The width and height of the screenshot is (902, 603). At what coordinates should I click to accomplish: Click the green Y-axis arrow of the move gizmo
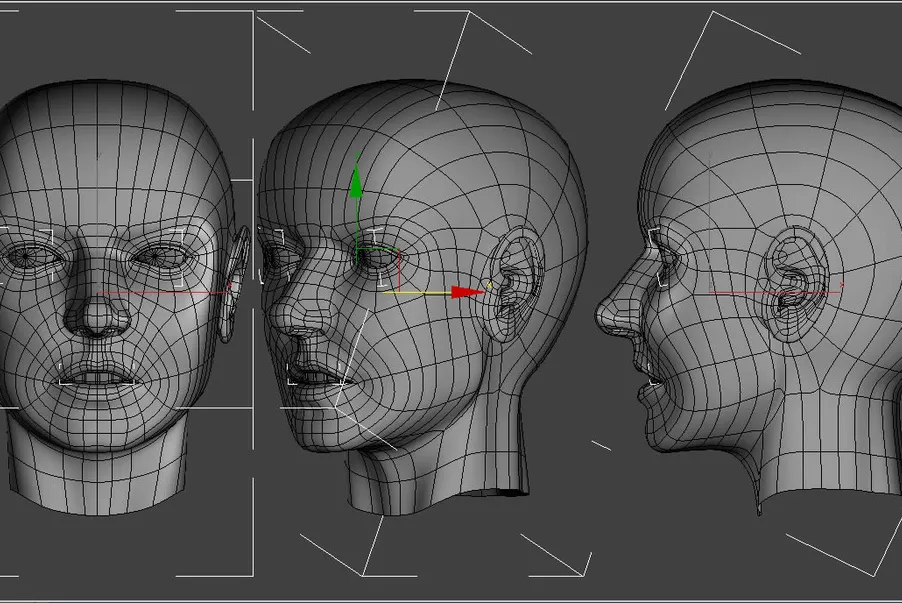pos(356,182)
